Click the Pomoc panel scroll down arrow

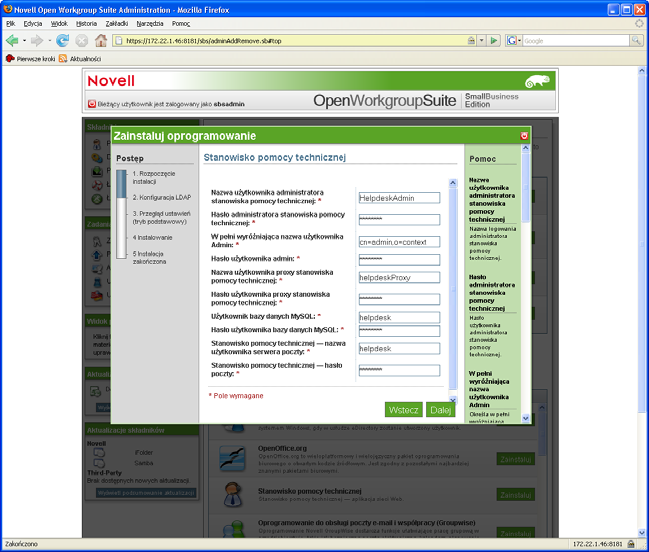click(x=526, y=418)
